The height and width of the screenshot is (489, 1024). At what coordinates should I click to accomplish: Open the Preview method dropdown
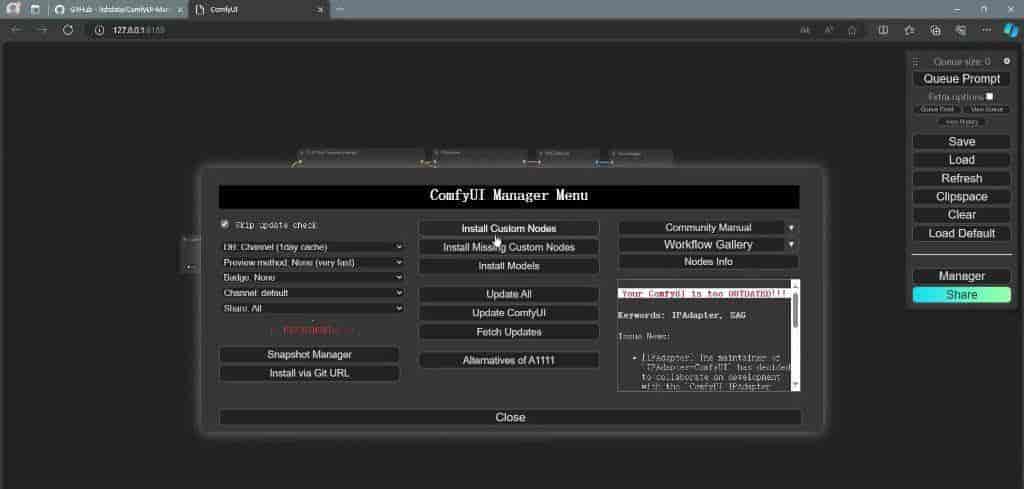pyautogui.click(x=312, y=262)
